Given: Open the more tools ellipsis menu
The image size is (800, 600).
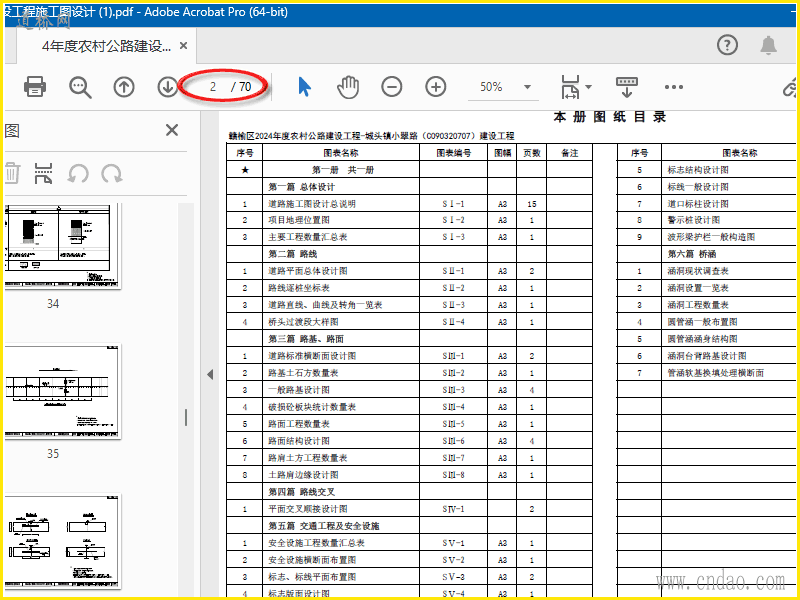Looking at the screenshot, I should point(673,87).
